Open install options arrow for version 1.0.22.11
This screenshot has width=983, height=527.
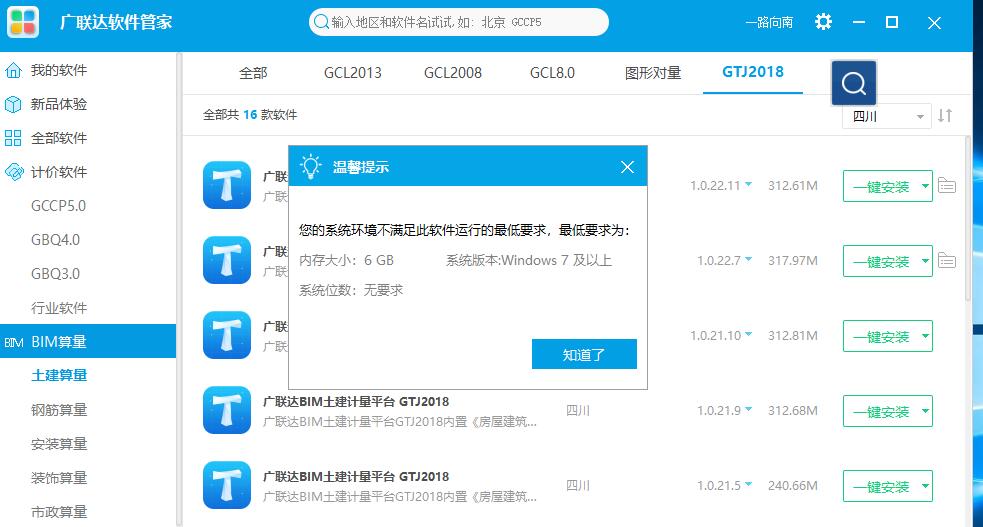[925, 186]
